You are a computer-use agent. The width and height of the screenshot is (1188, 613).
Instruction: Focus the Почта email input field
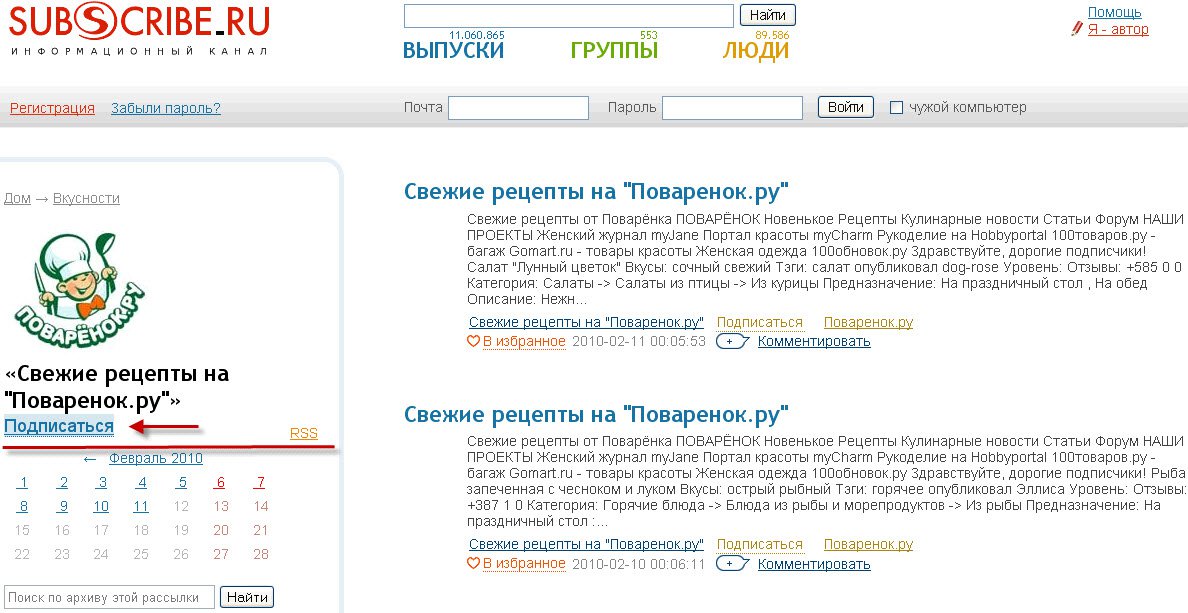click(x=518, y=108)
